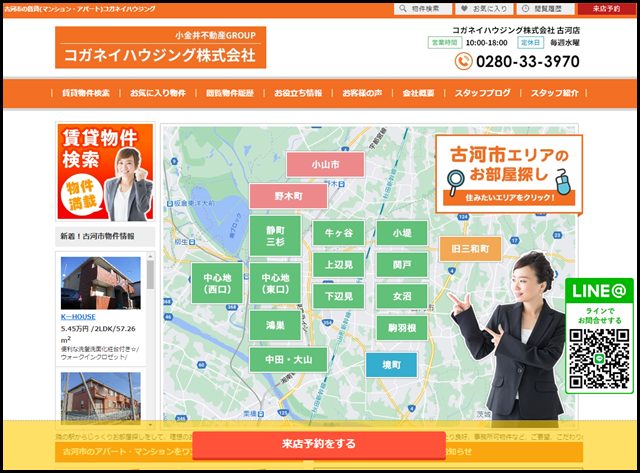Select the 静町 三杉 area button

tap(275, 236)
